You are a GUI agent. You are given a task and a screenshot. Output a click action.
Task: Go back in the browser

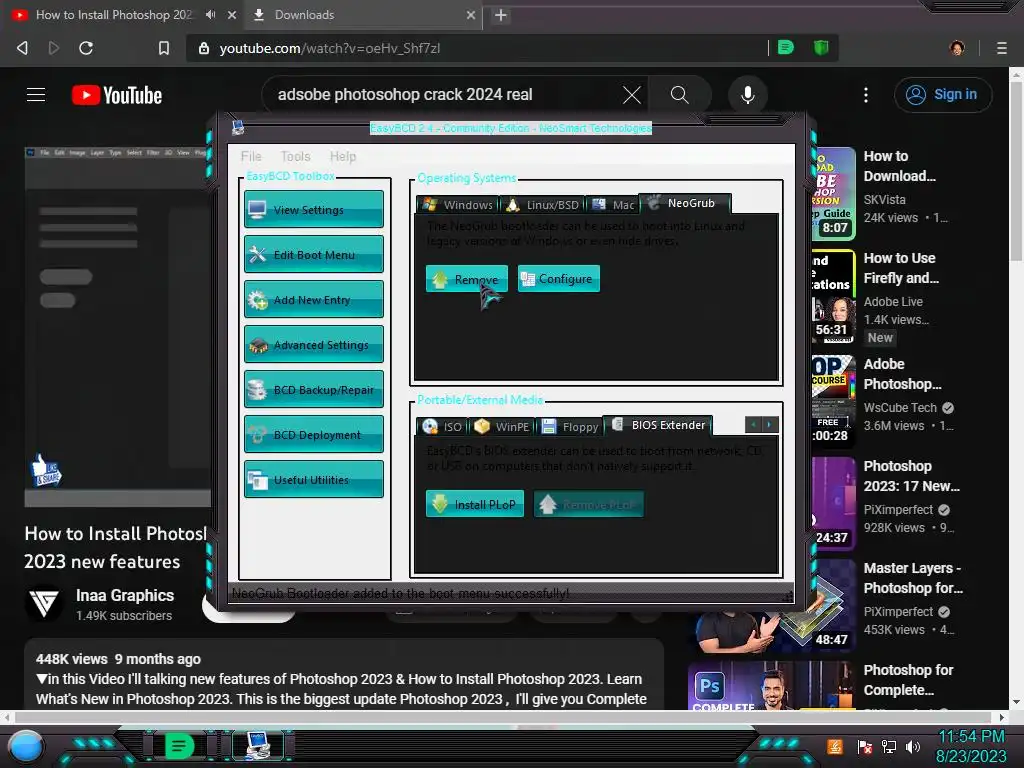[22, 48]
